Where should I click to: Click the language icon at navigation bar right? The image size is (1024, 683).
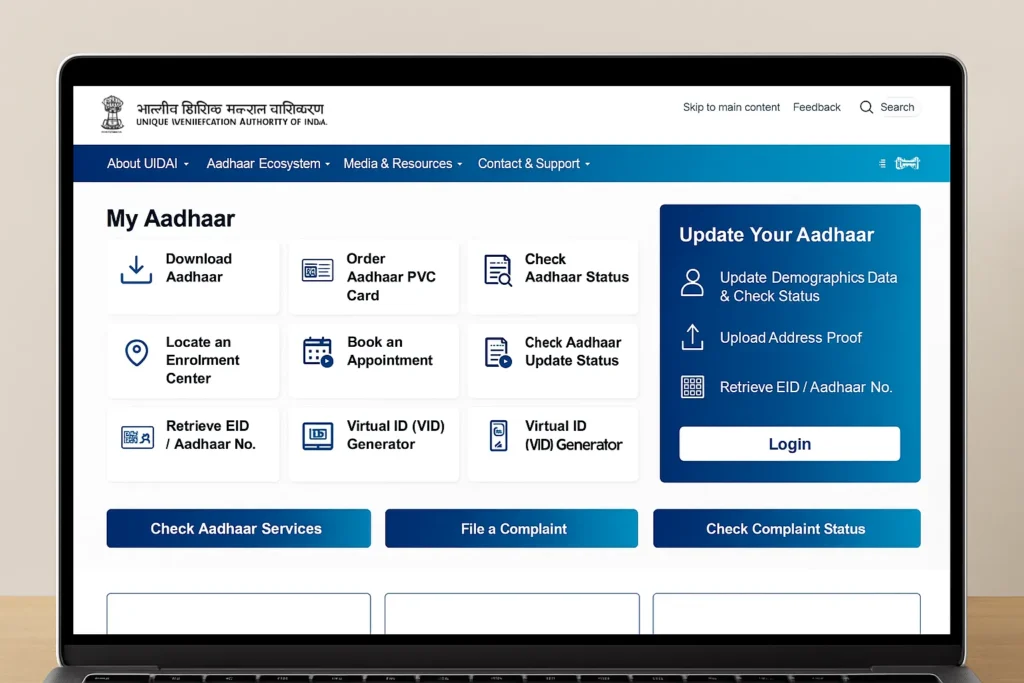pos(907,163)
